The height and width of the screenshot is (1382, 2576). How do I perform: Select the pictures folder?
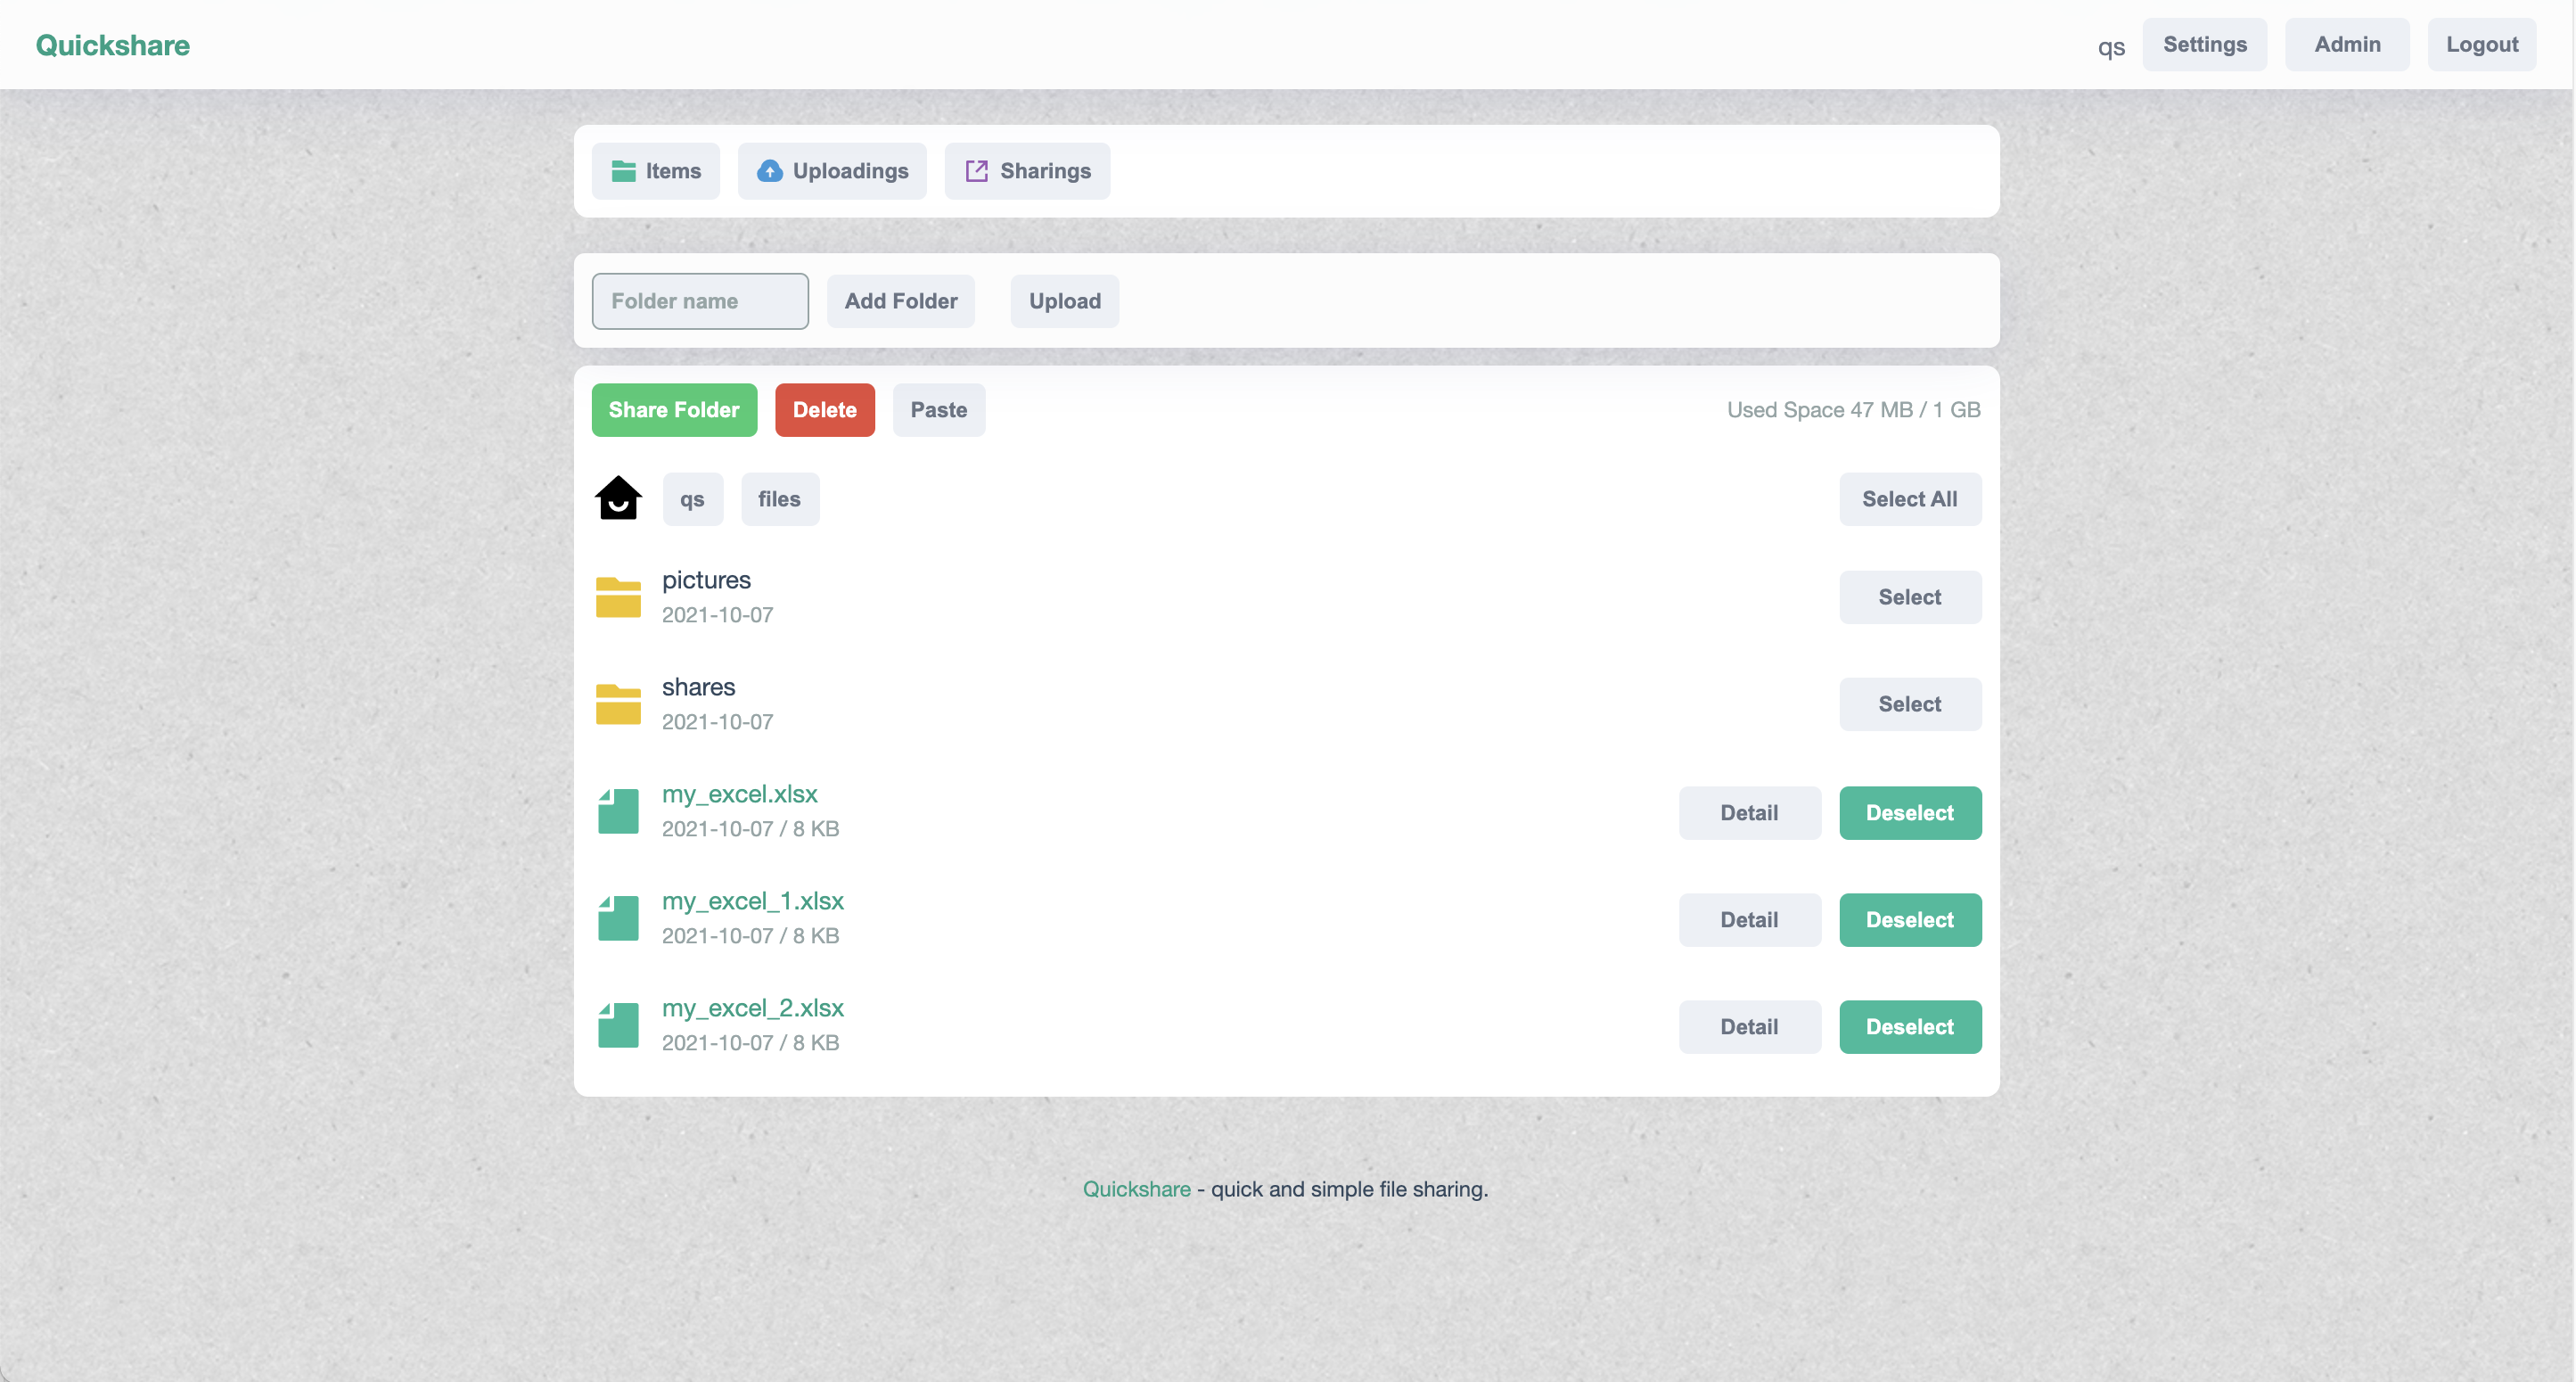tap(1910, 597)
